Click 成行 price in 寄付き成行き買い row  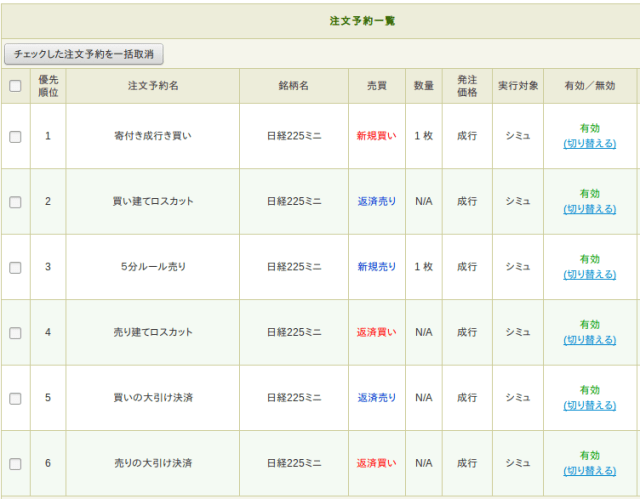pyautogui.click(x=467, y=136)
